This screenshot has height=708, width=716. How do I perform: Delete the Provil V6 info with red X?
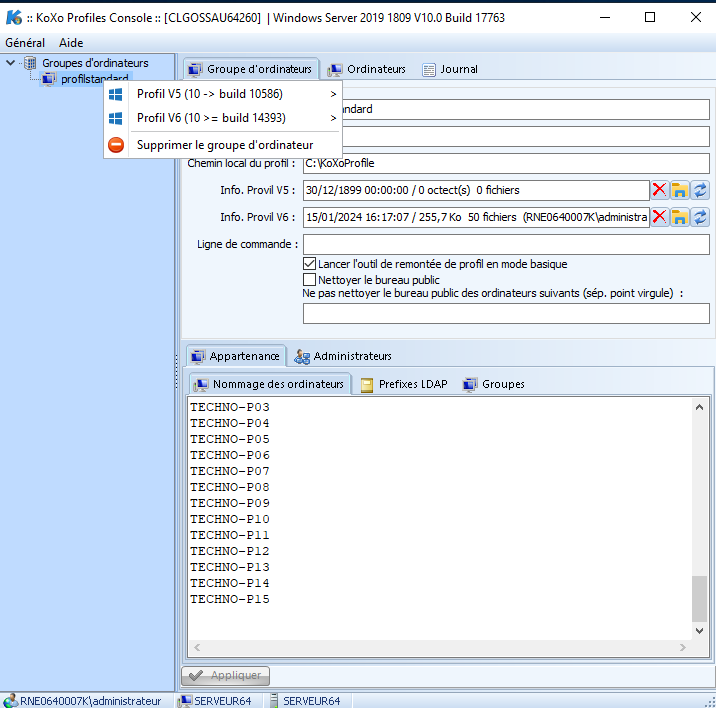pos(659,217)
